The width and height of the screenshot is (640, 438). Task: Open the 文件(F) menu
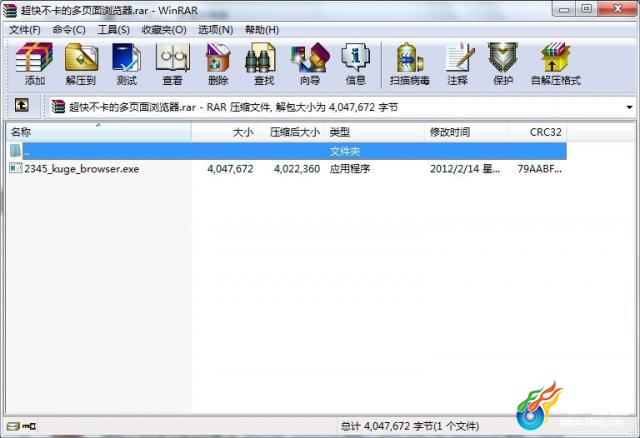coord(24,30)
